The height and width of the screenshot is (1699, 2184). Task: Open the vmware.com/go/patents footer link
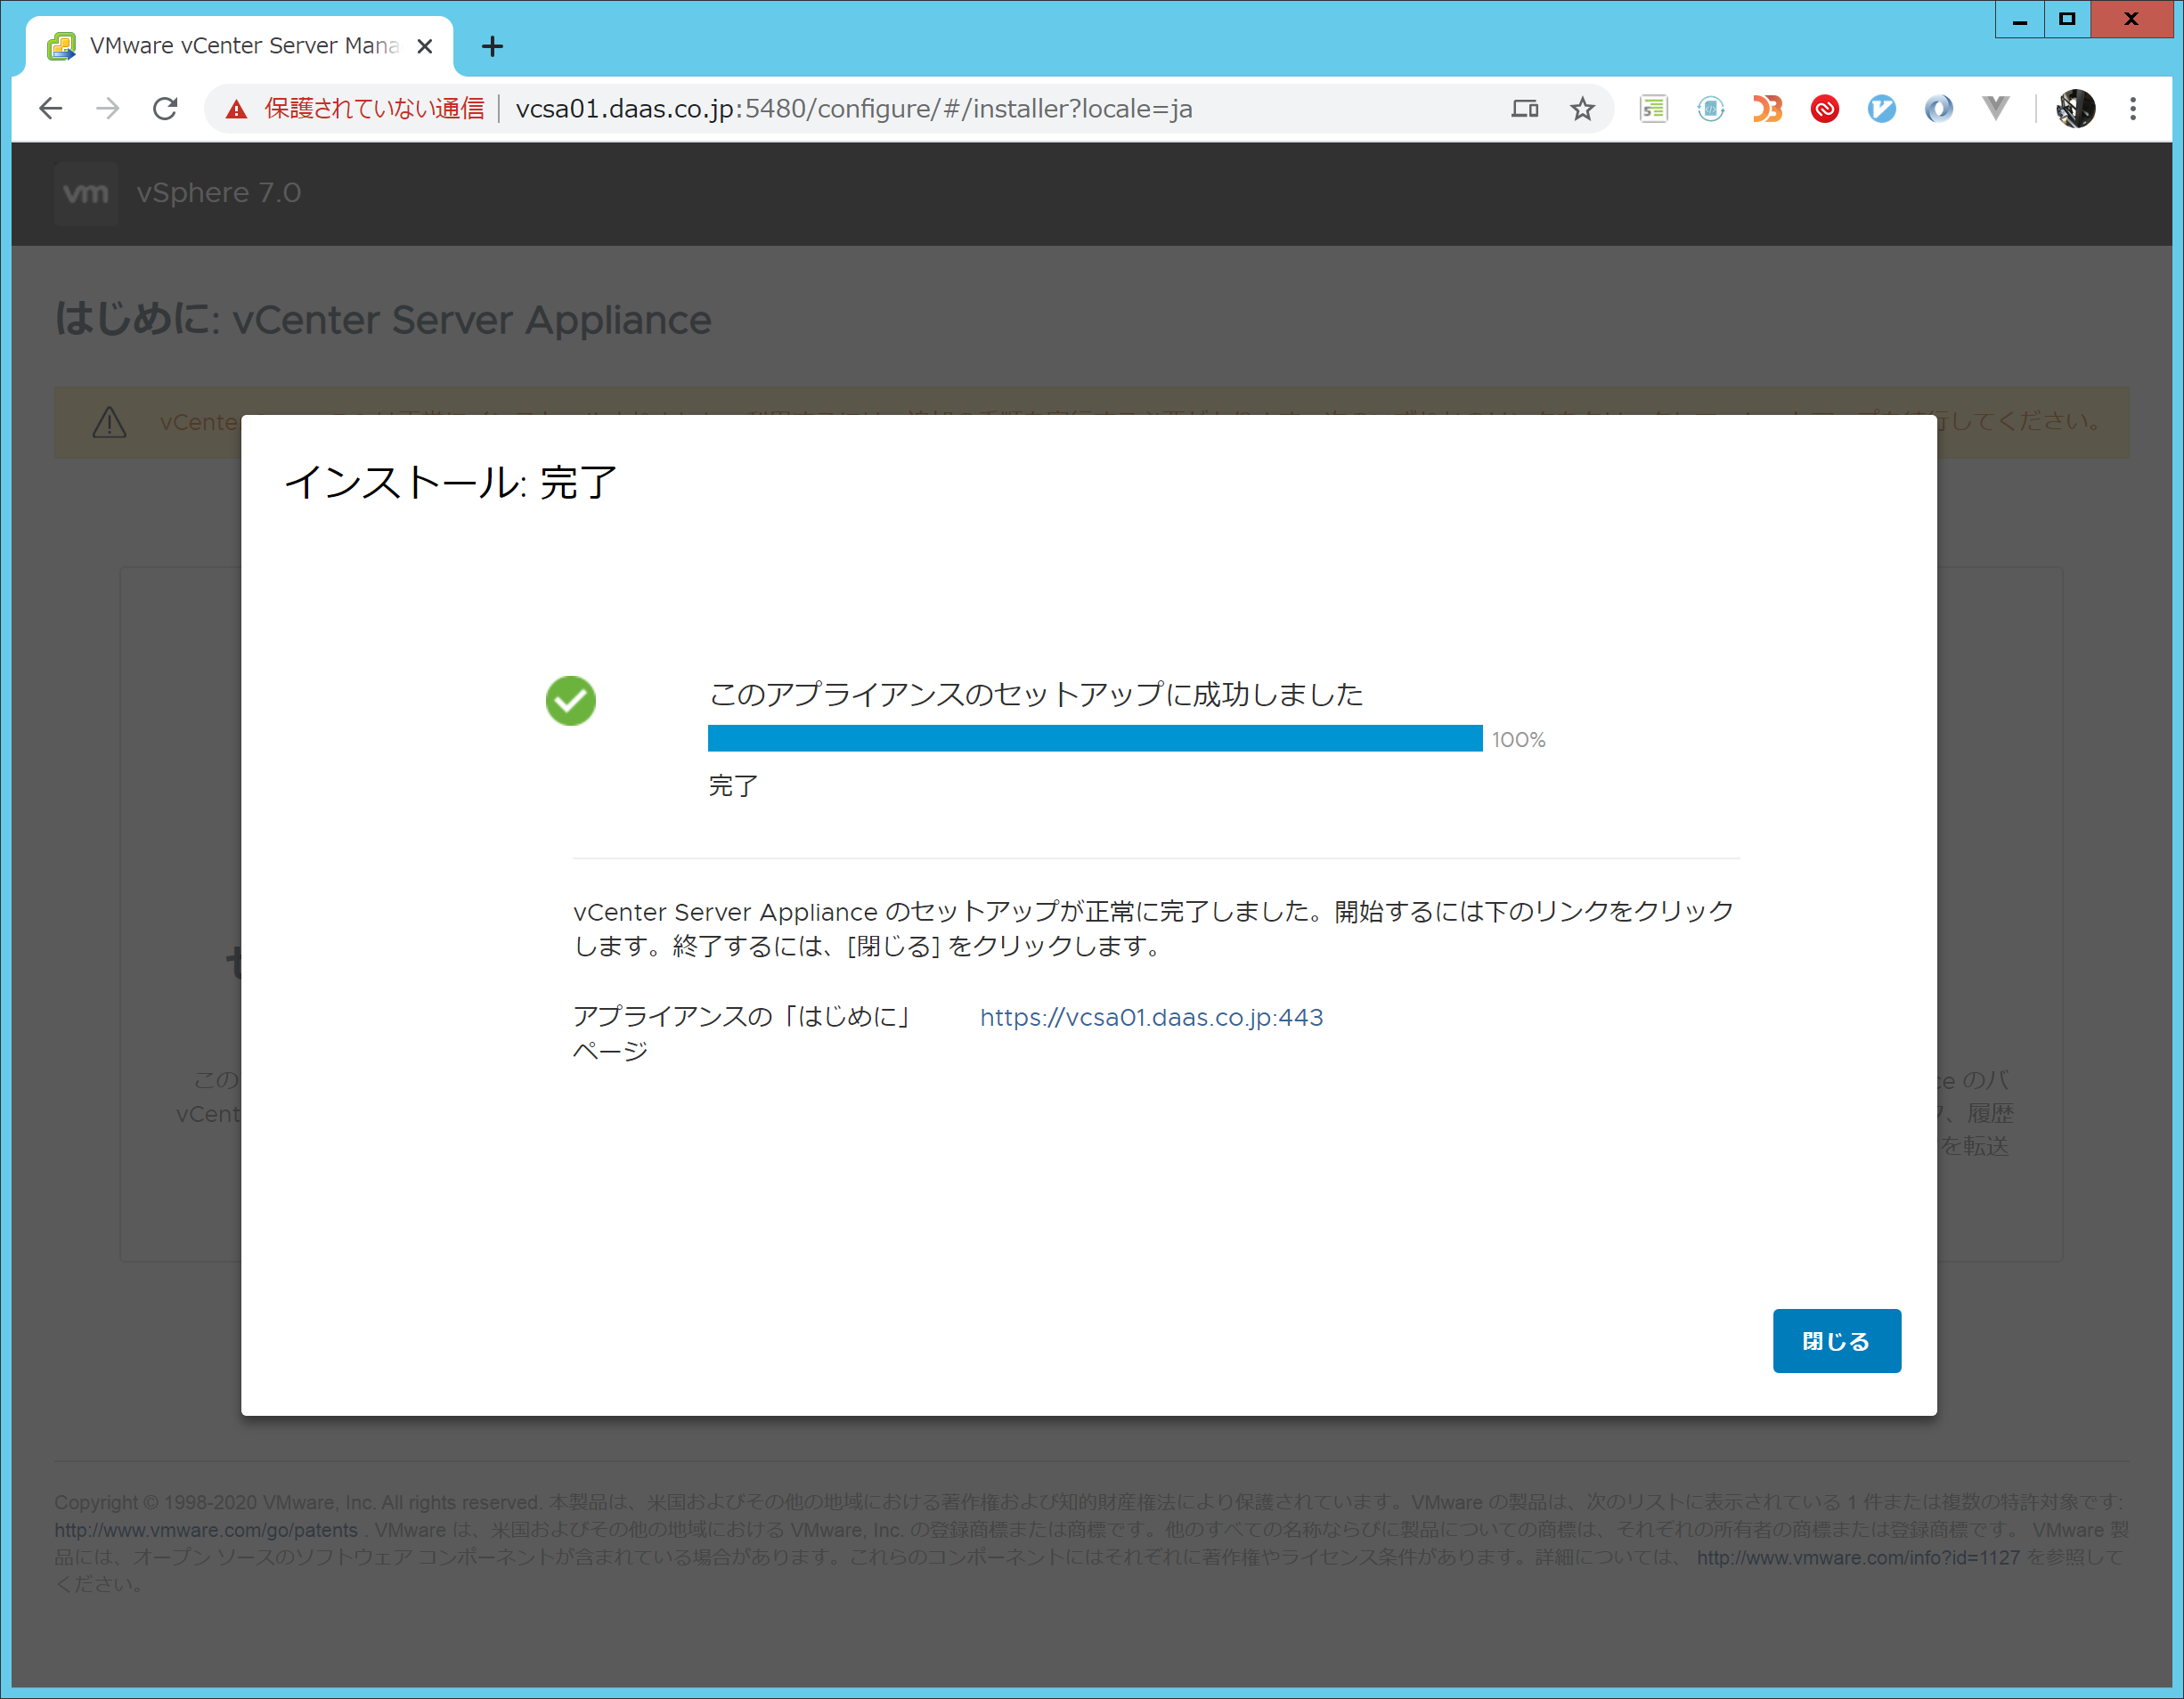coord(206,1530)
